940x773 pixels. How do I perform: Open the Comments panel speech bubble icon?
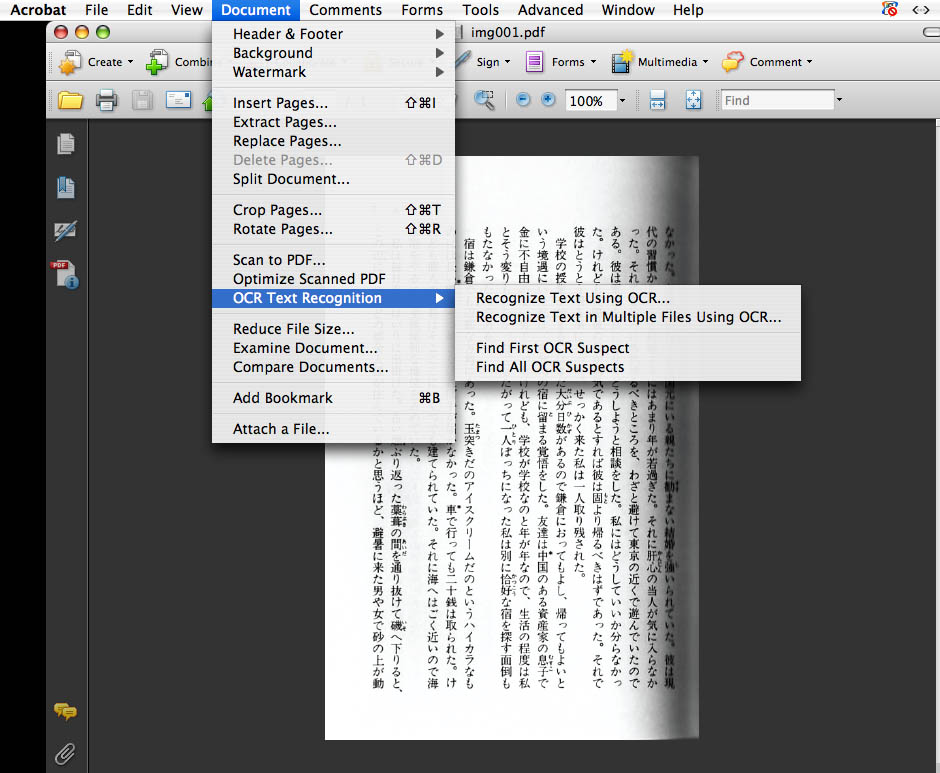pyautogui.click(x=65, y=711)
